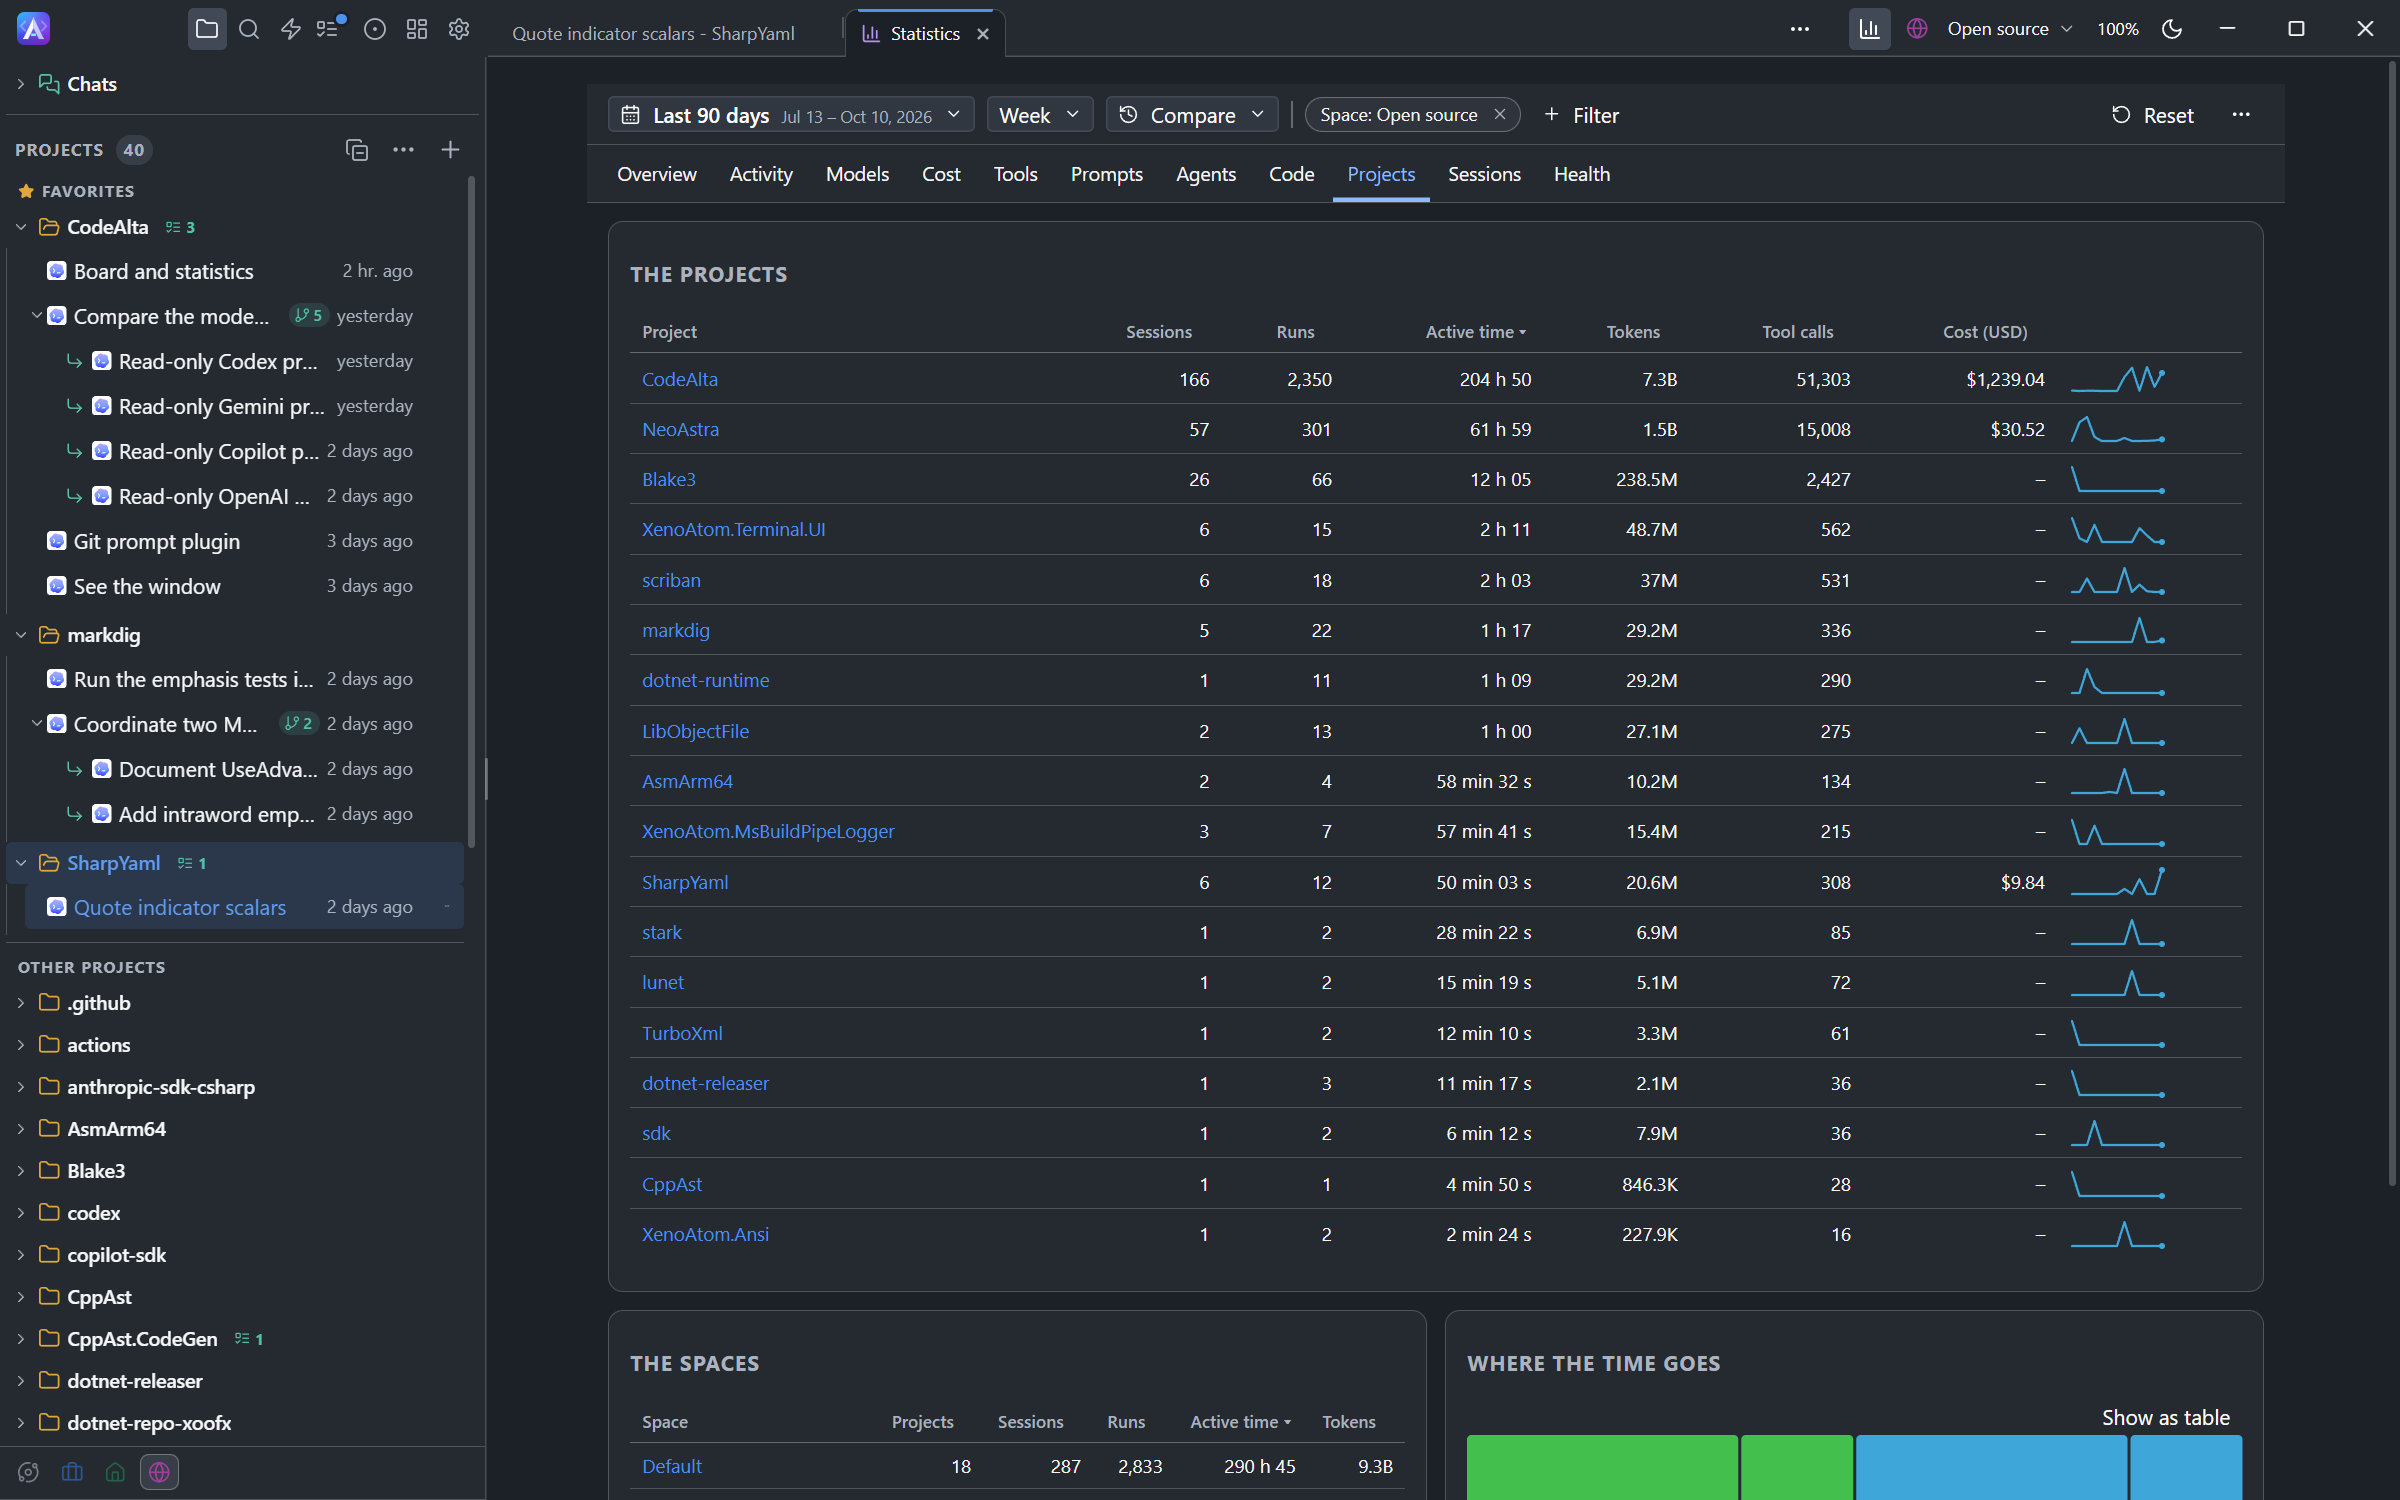Screen dimensions: 2400x1500
Task: Expand the Chats section
Action: [21, 85]
